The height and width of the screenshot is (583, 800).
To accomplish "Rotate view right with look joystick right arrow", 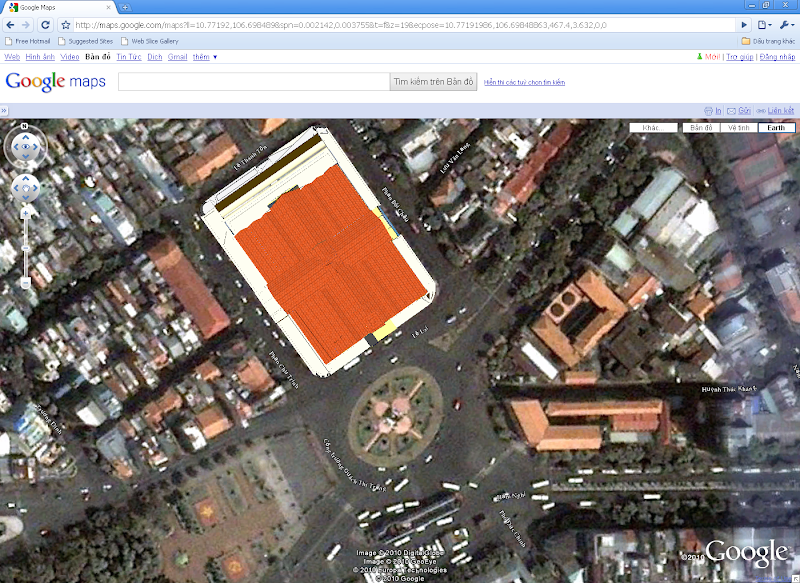I will 35,147.
